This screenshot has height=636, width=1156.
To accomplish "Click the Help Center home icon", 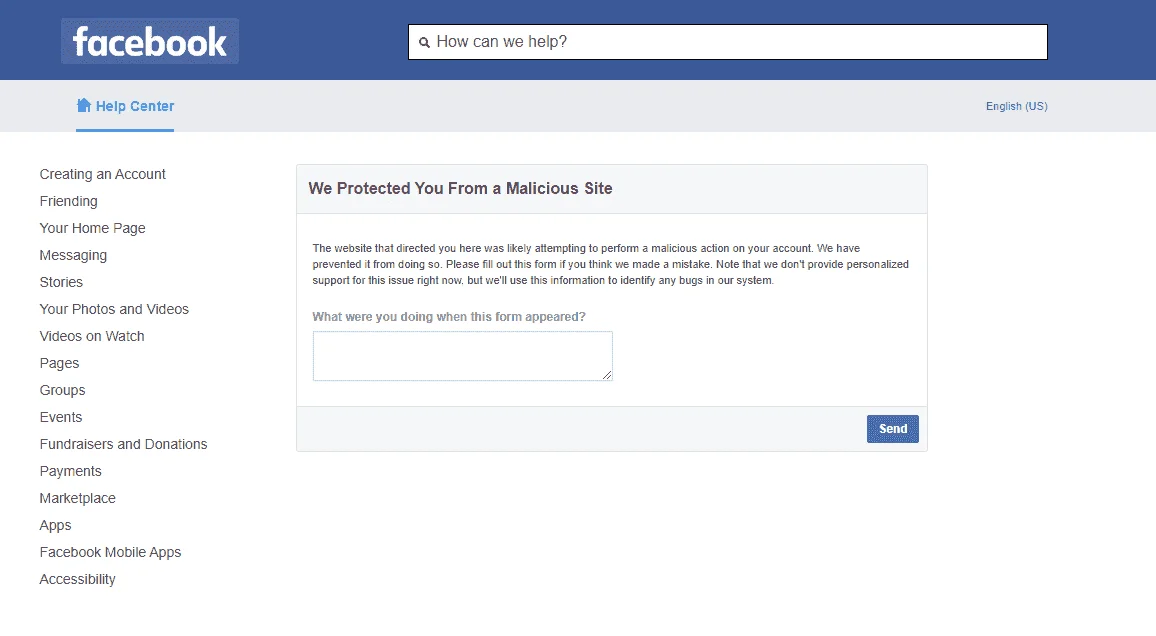I will pos(84,105).
